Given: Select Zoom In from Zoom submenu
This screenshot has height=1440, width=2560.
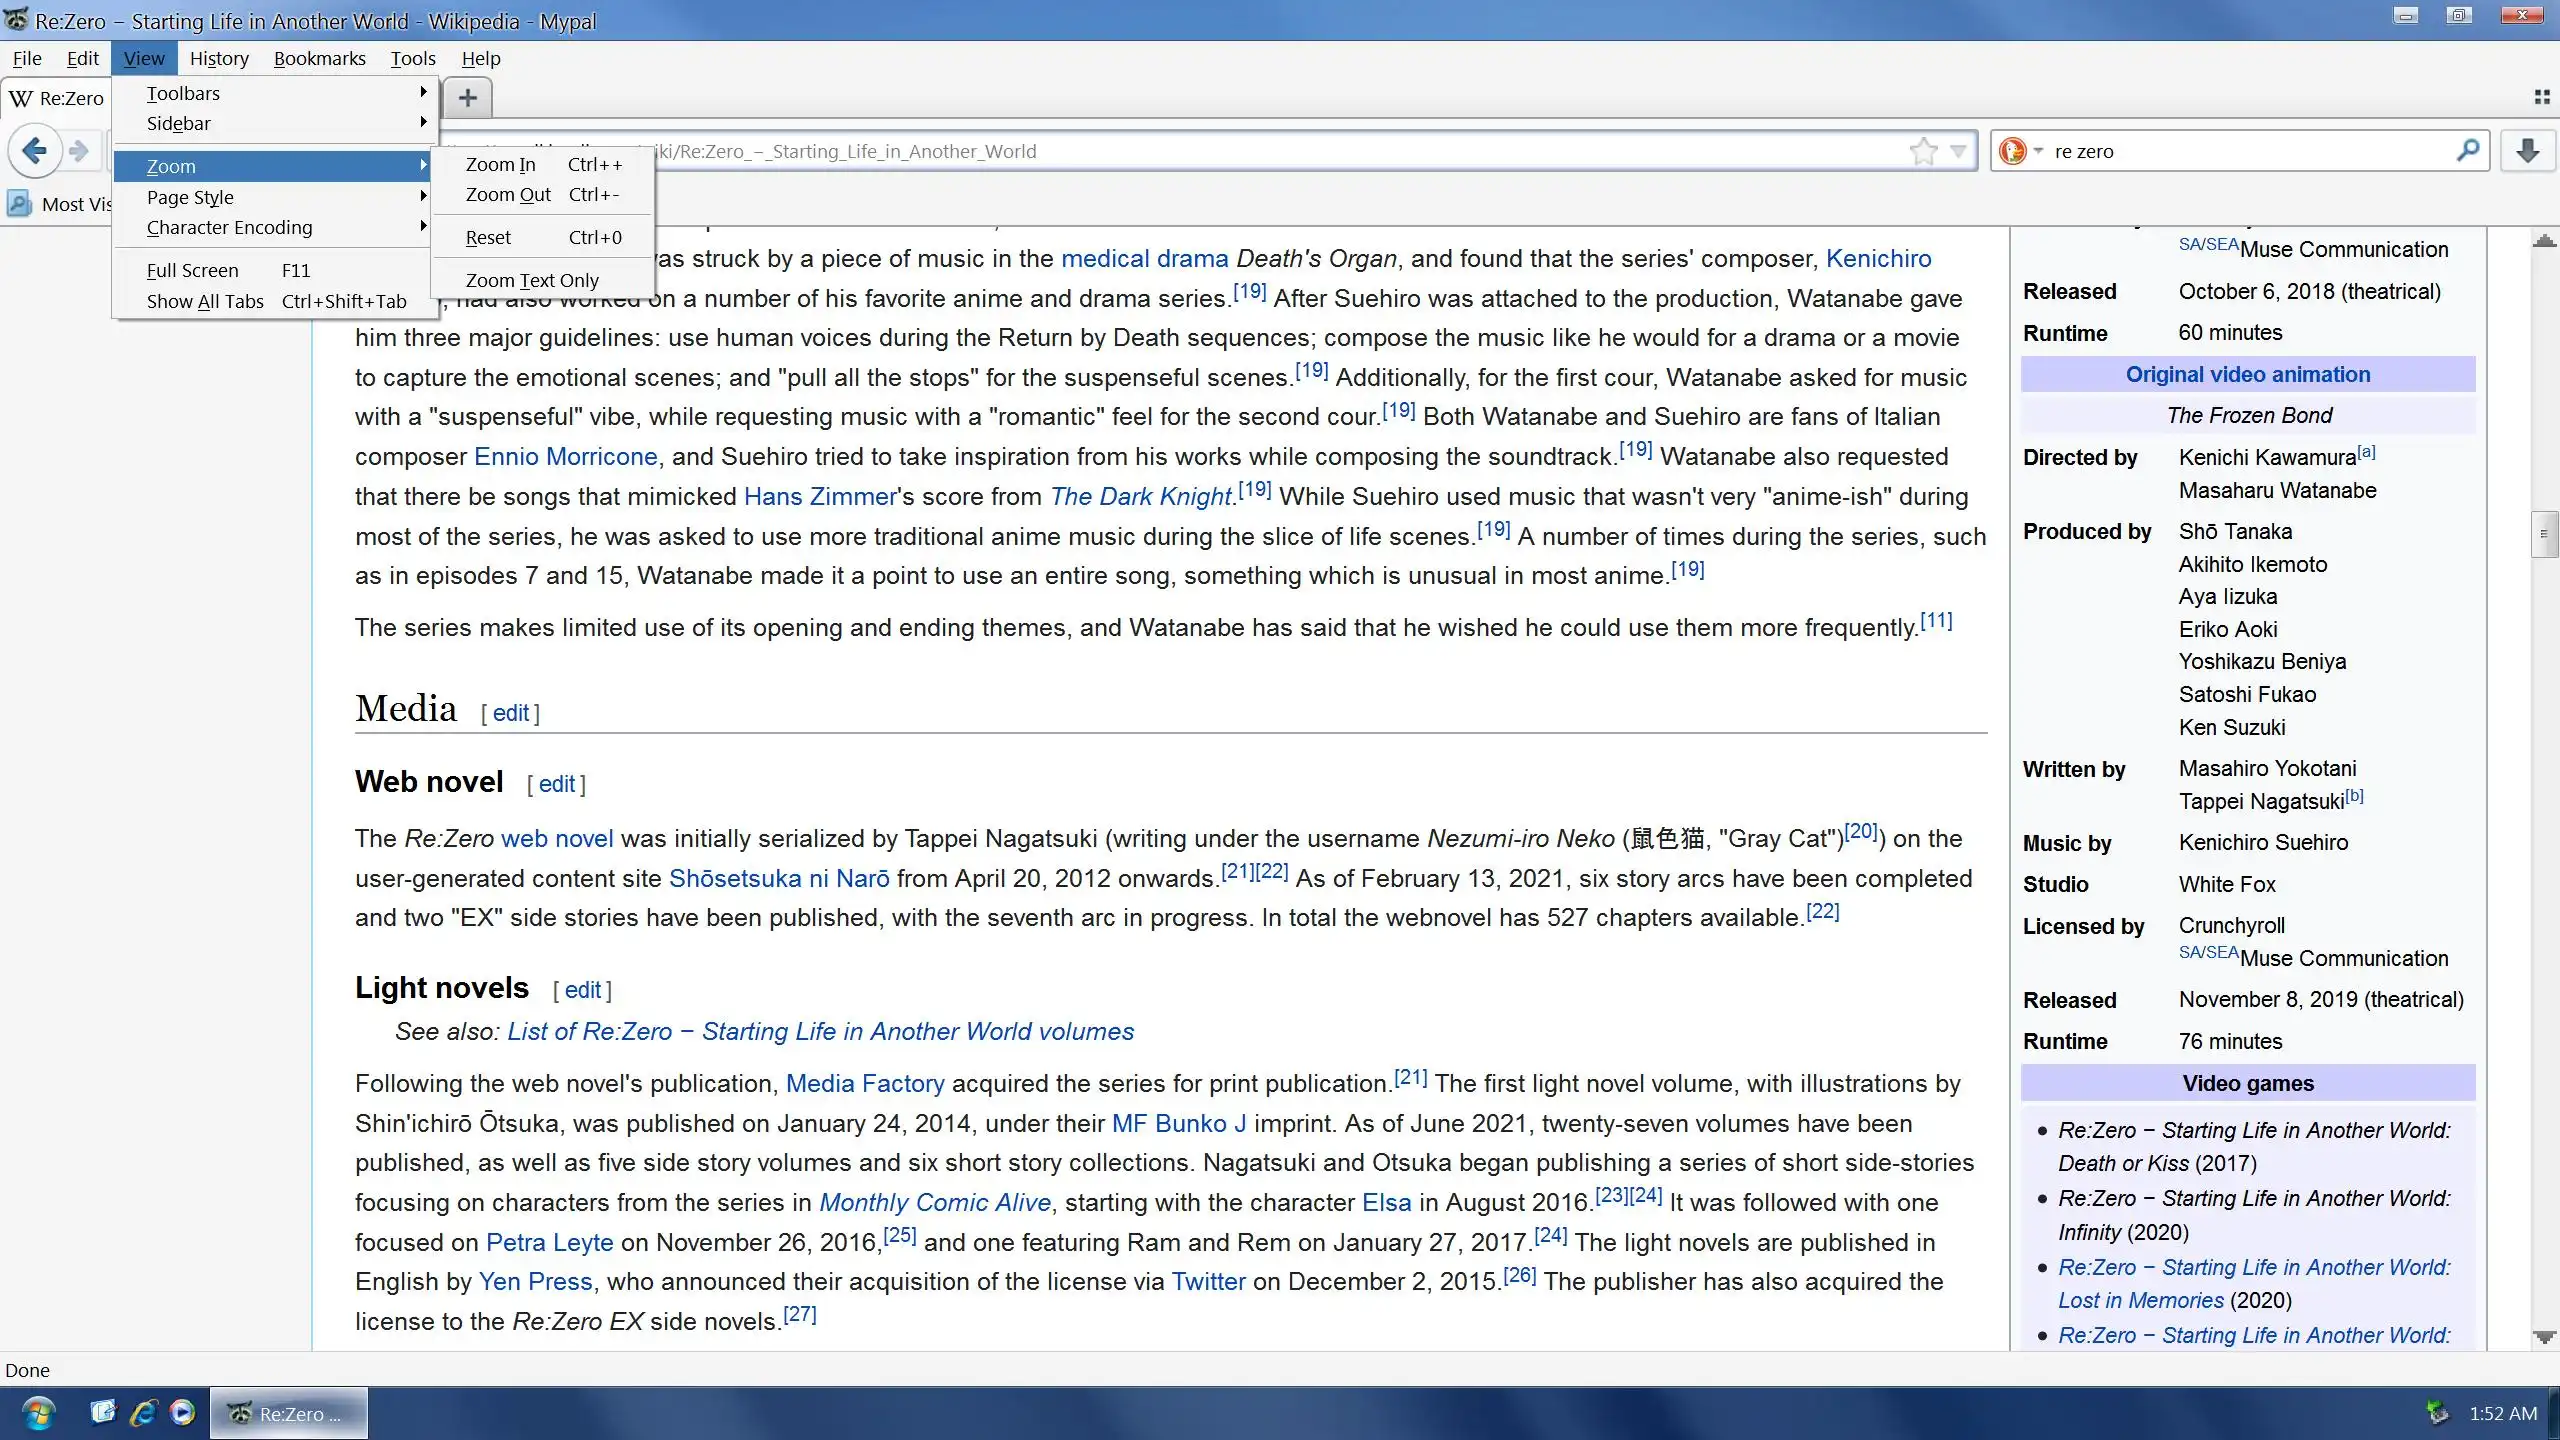Looking at the screenshot, I should [x=501, y=164].
